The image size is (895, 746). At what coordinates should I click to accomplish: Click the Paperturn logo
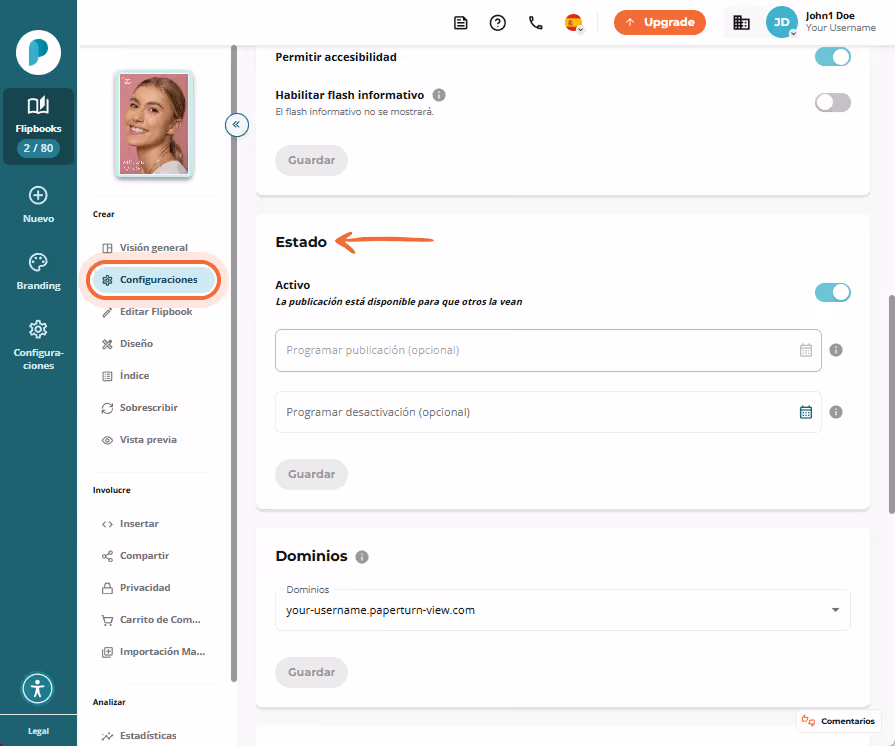point(38,53)
